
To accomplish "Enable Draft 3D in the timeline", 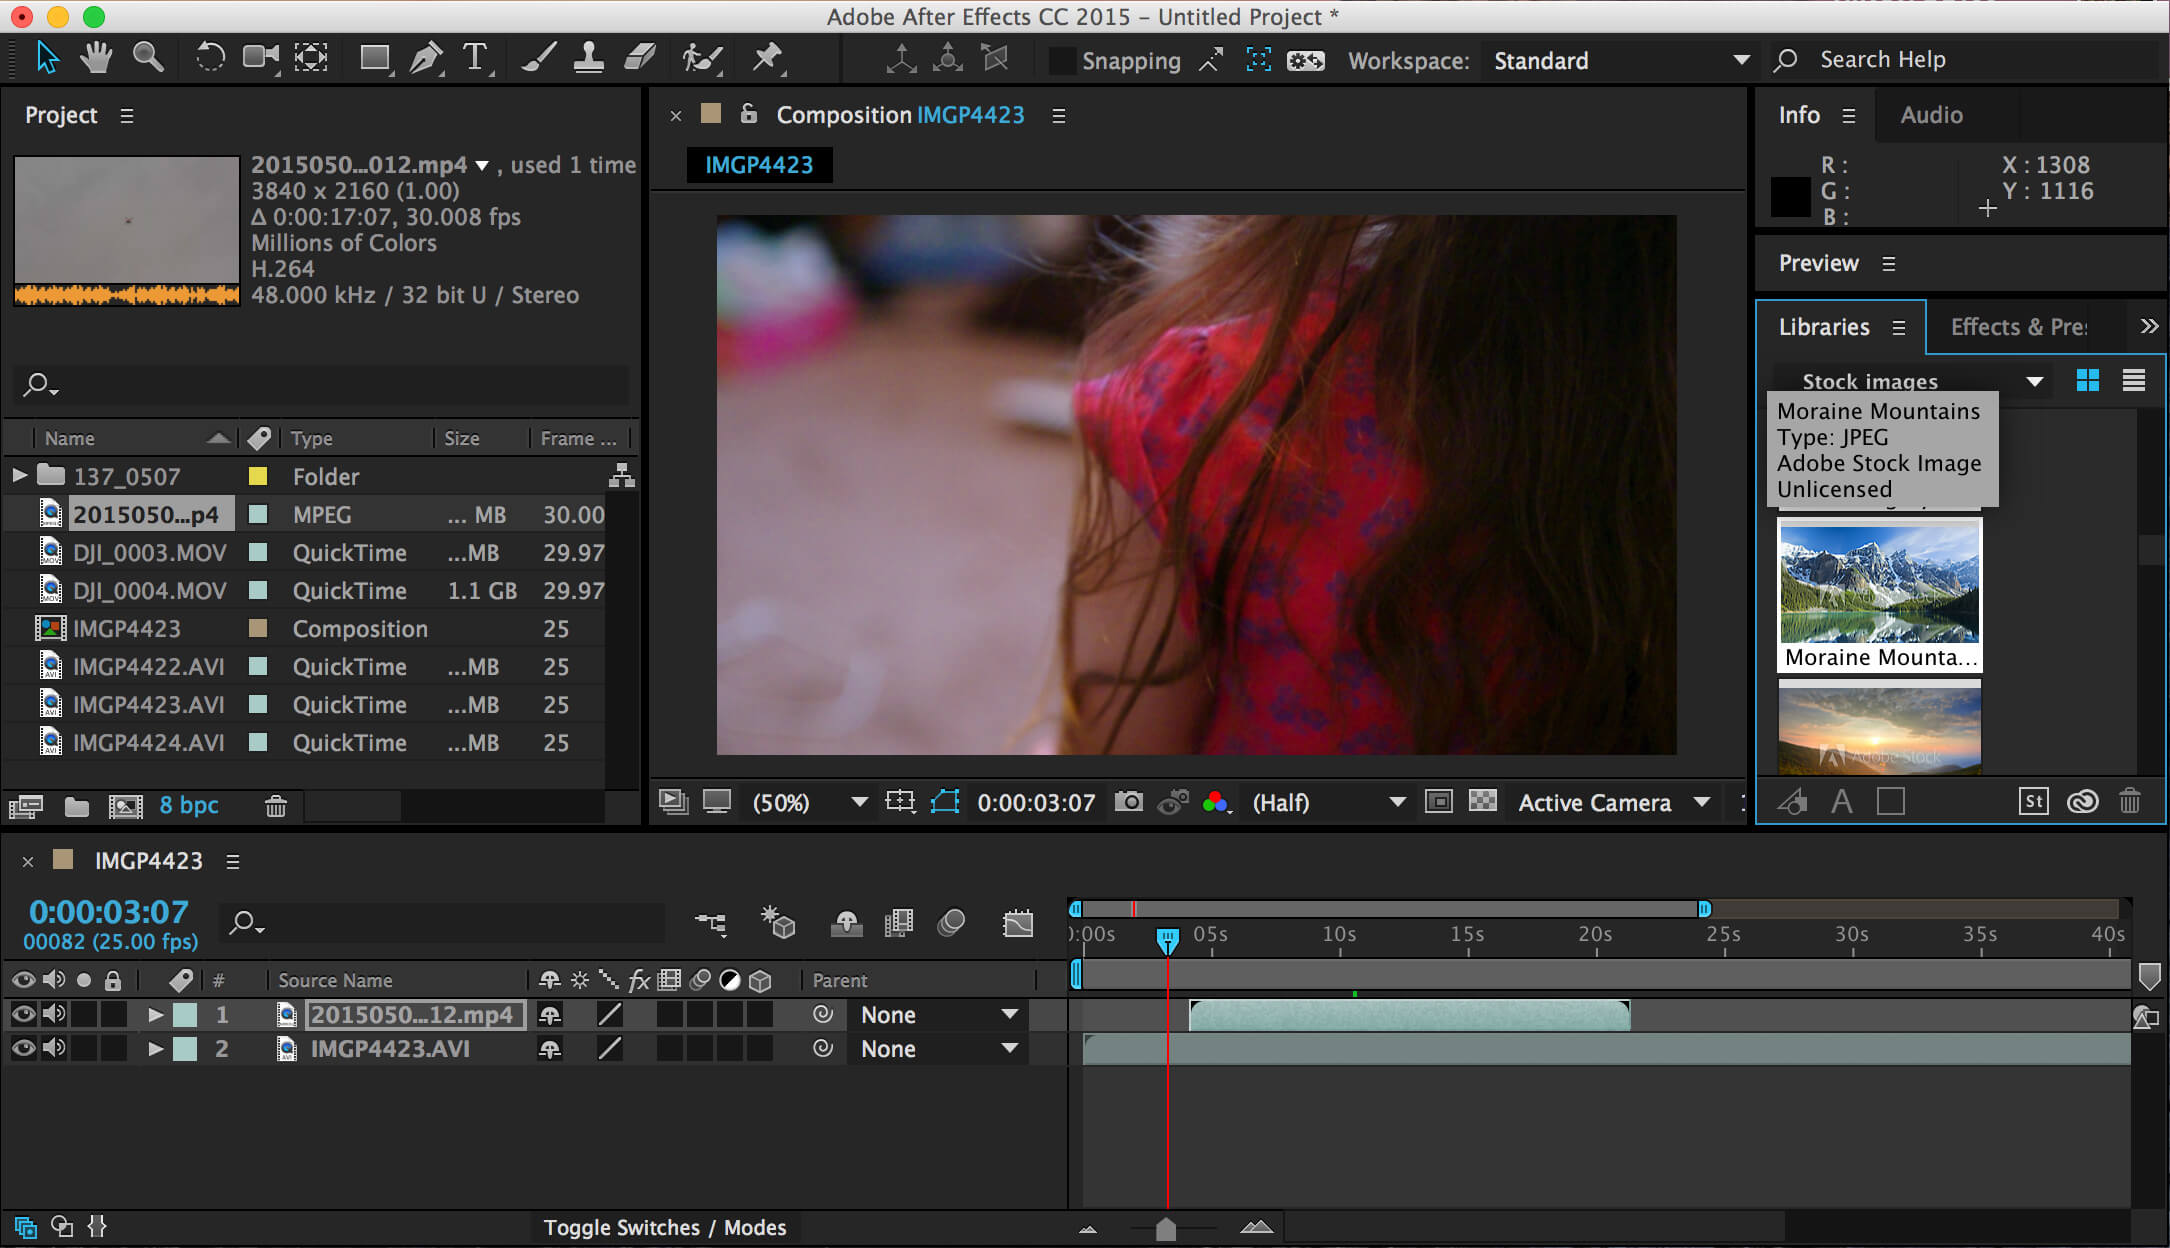I will pos(778,923).
